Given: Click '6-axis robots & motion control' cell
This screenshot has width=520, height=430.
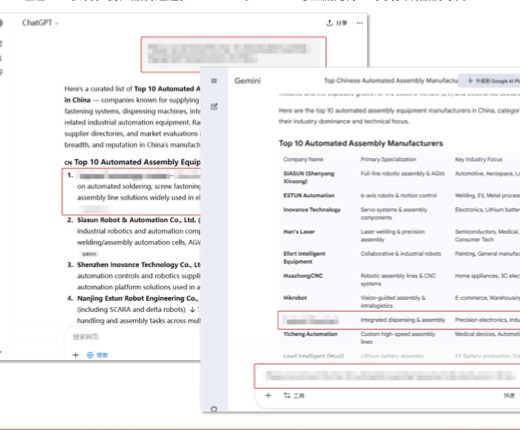Looking at the screenshot, I should pyautogui.click(x=398, y=195).
